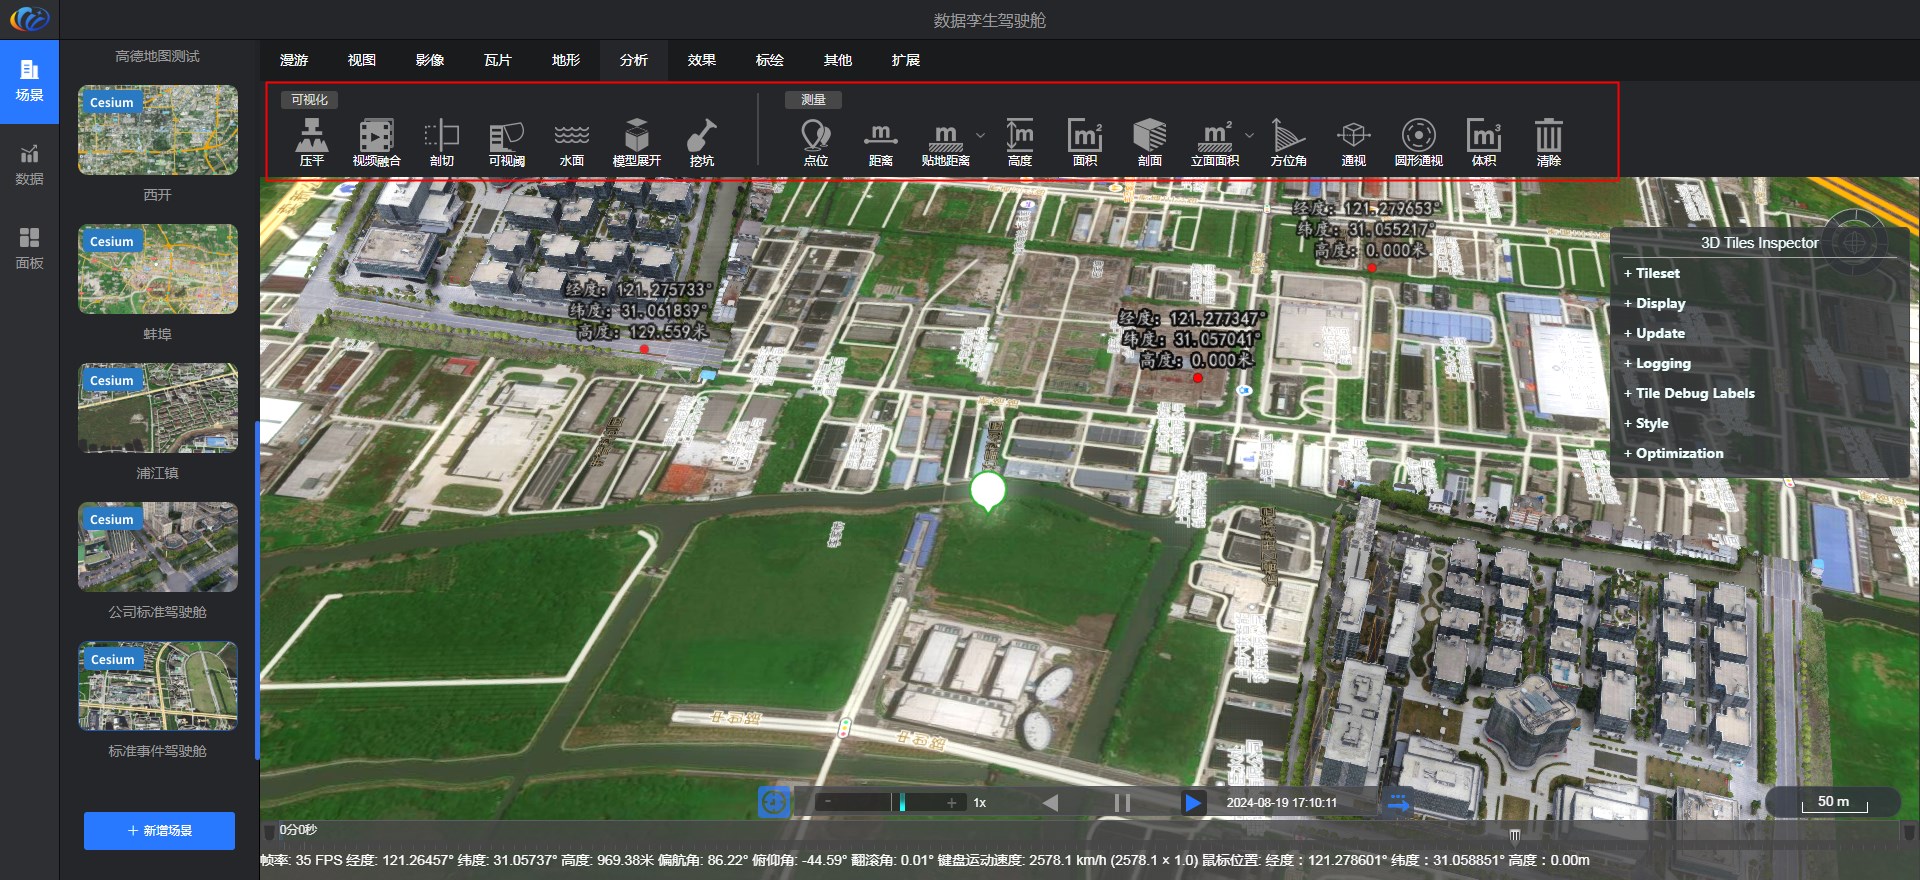The width and height of the screenshot is (1920, 880).
Task: Click the 方位角 azimuth tool
Action: [1288, 142]
